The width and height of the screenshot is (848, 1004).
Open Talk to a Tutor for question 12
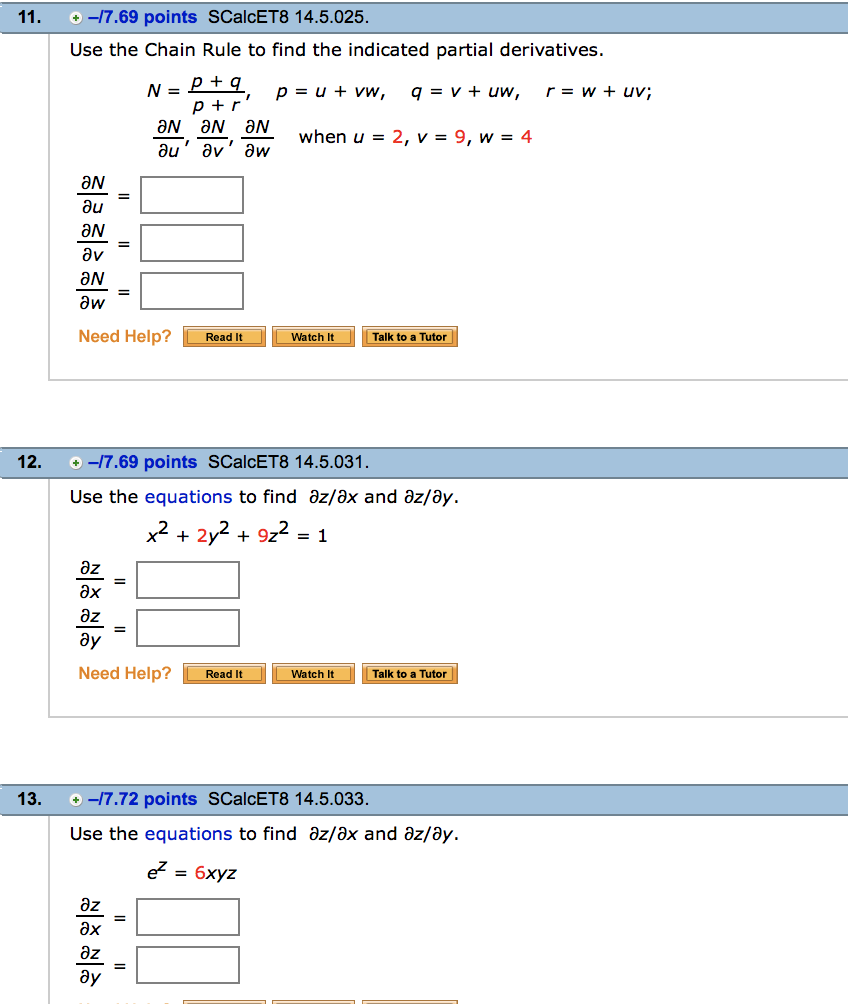[409, 673]
